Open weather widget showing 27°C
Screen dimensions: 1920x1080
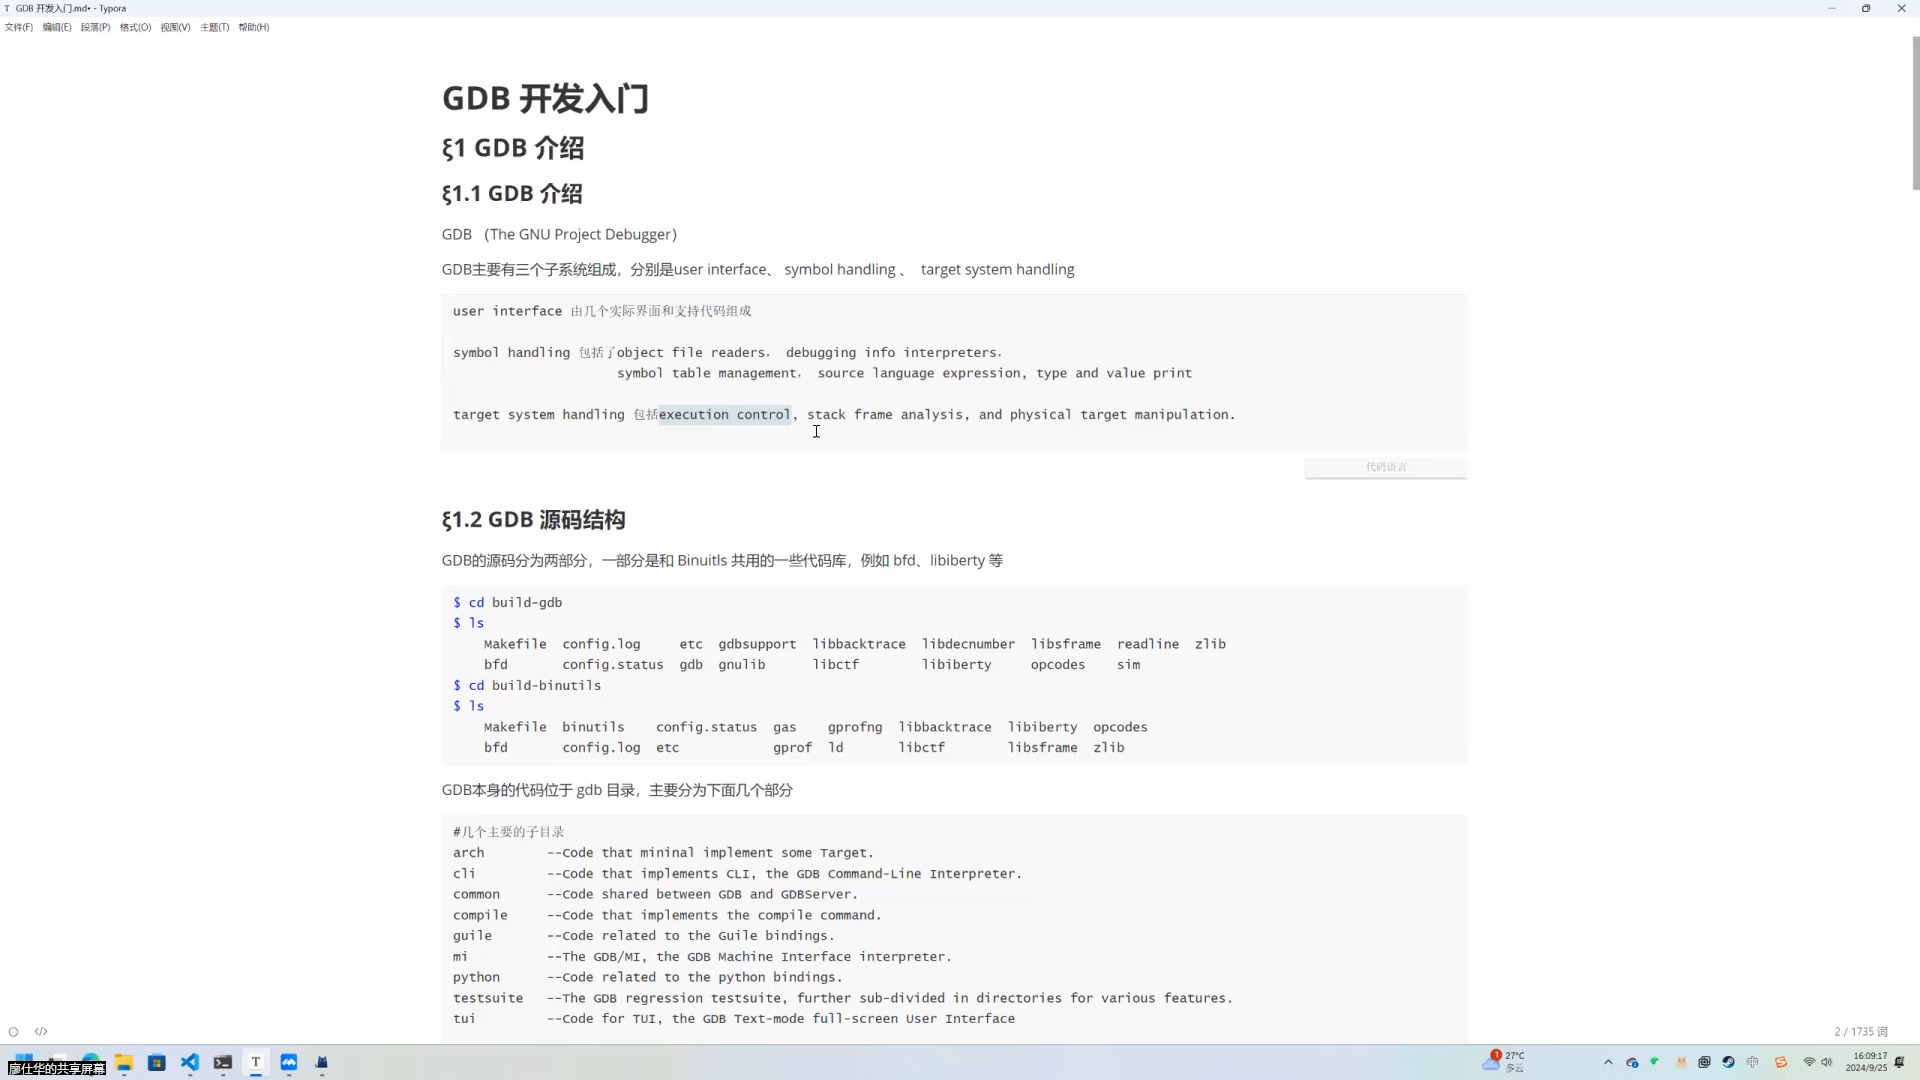pyautogui.click(x=1505, y=1061)
